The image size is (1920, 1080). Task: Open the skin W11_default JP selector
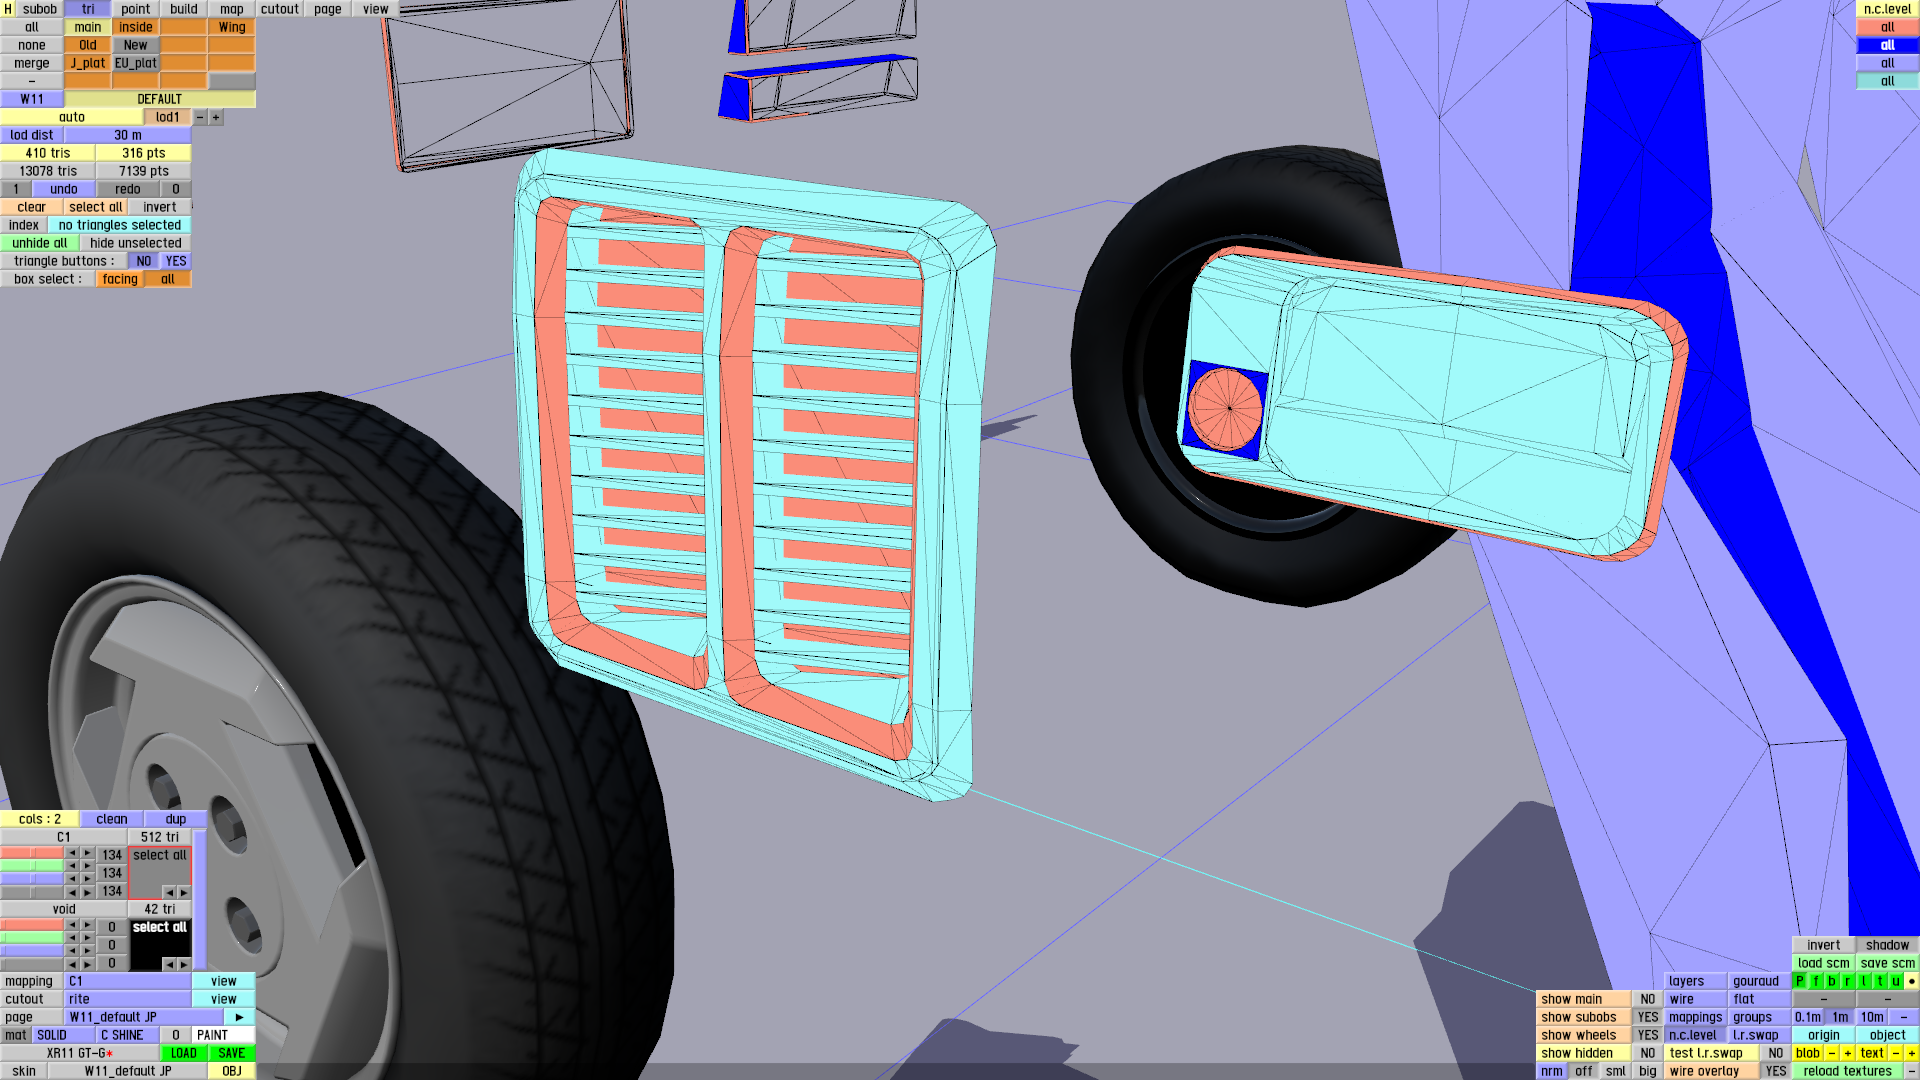[127, 1071]
